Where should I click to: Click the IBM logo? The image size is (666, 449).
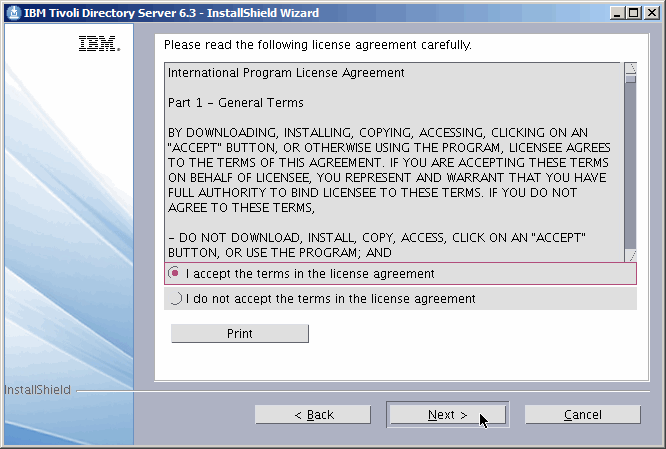point(98,45)
